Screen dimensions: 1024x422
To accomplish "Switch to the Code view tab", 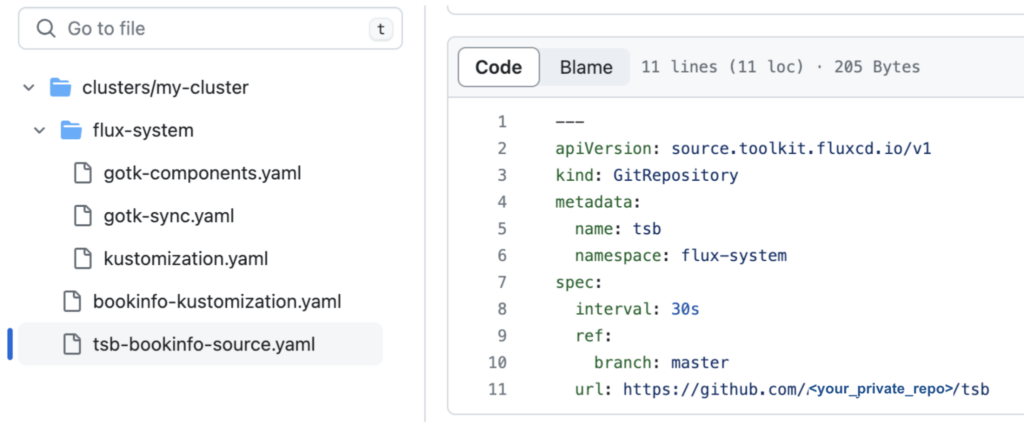I will [498, 67].
